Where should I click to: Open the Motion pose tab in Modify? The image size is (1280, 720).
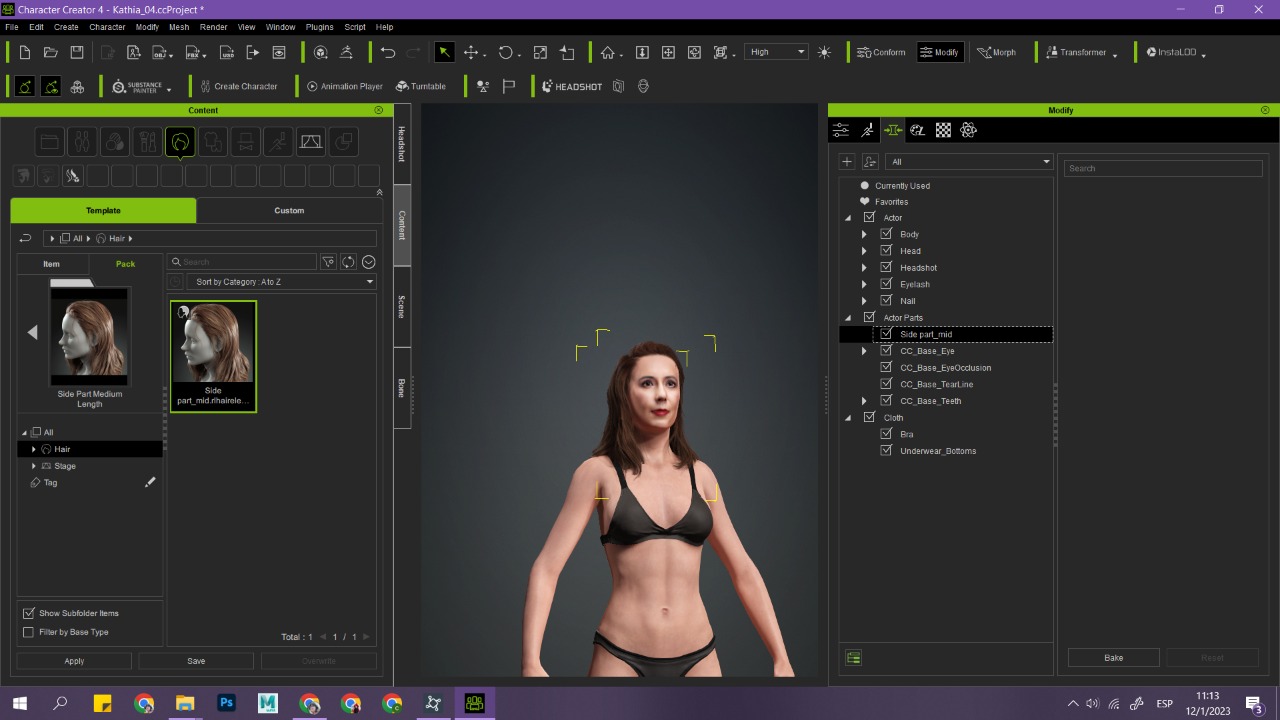(867, 130)
